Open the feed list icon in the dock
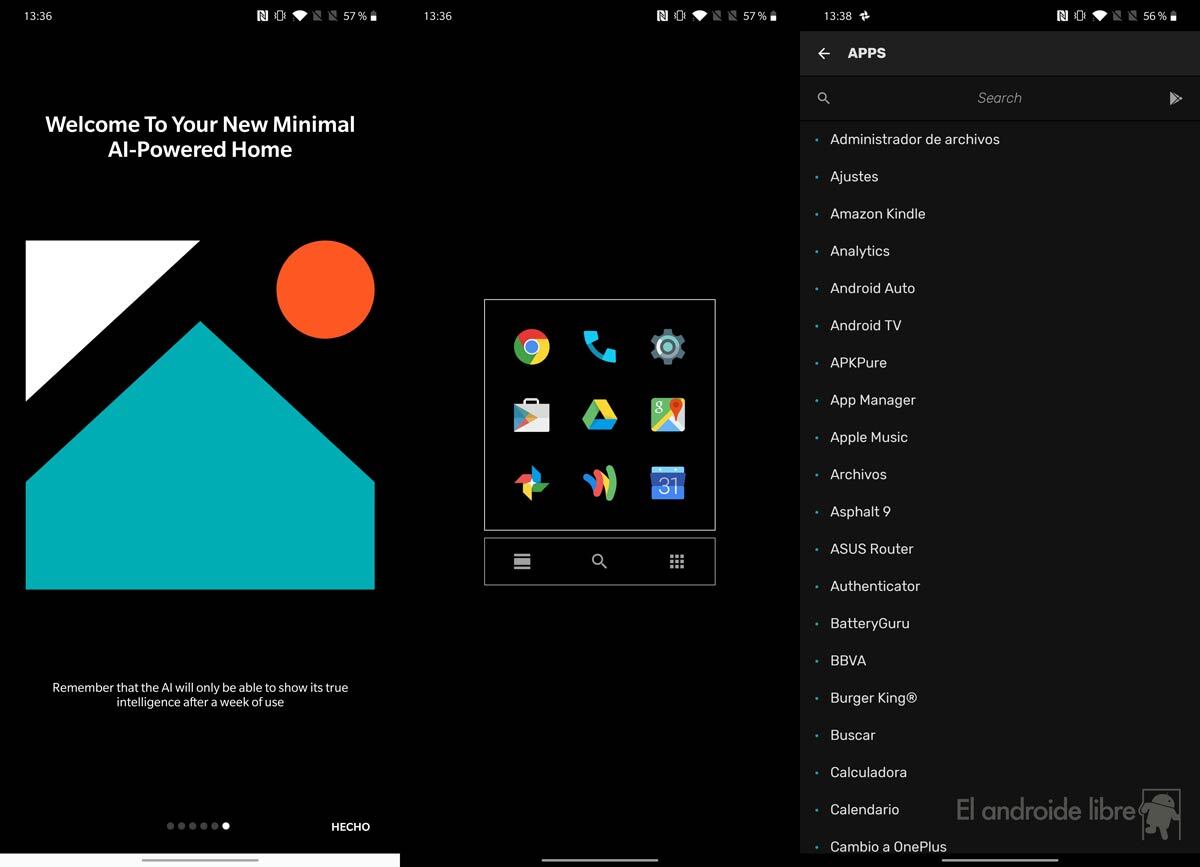This screenshot has height=867, width=1200. (x=522, y=562)
